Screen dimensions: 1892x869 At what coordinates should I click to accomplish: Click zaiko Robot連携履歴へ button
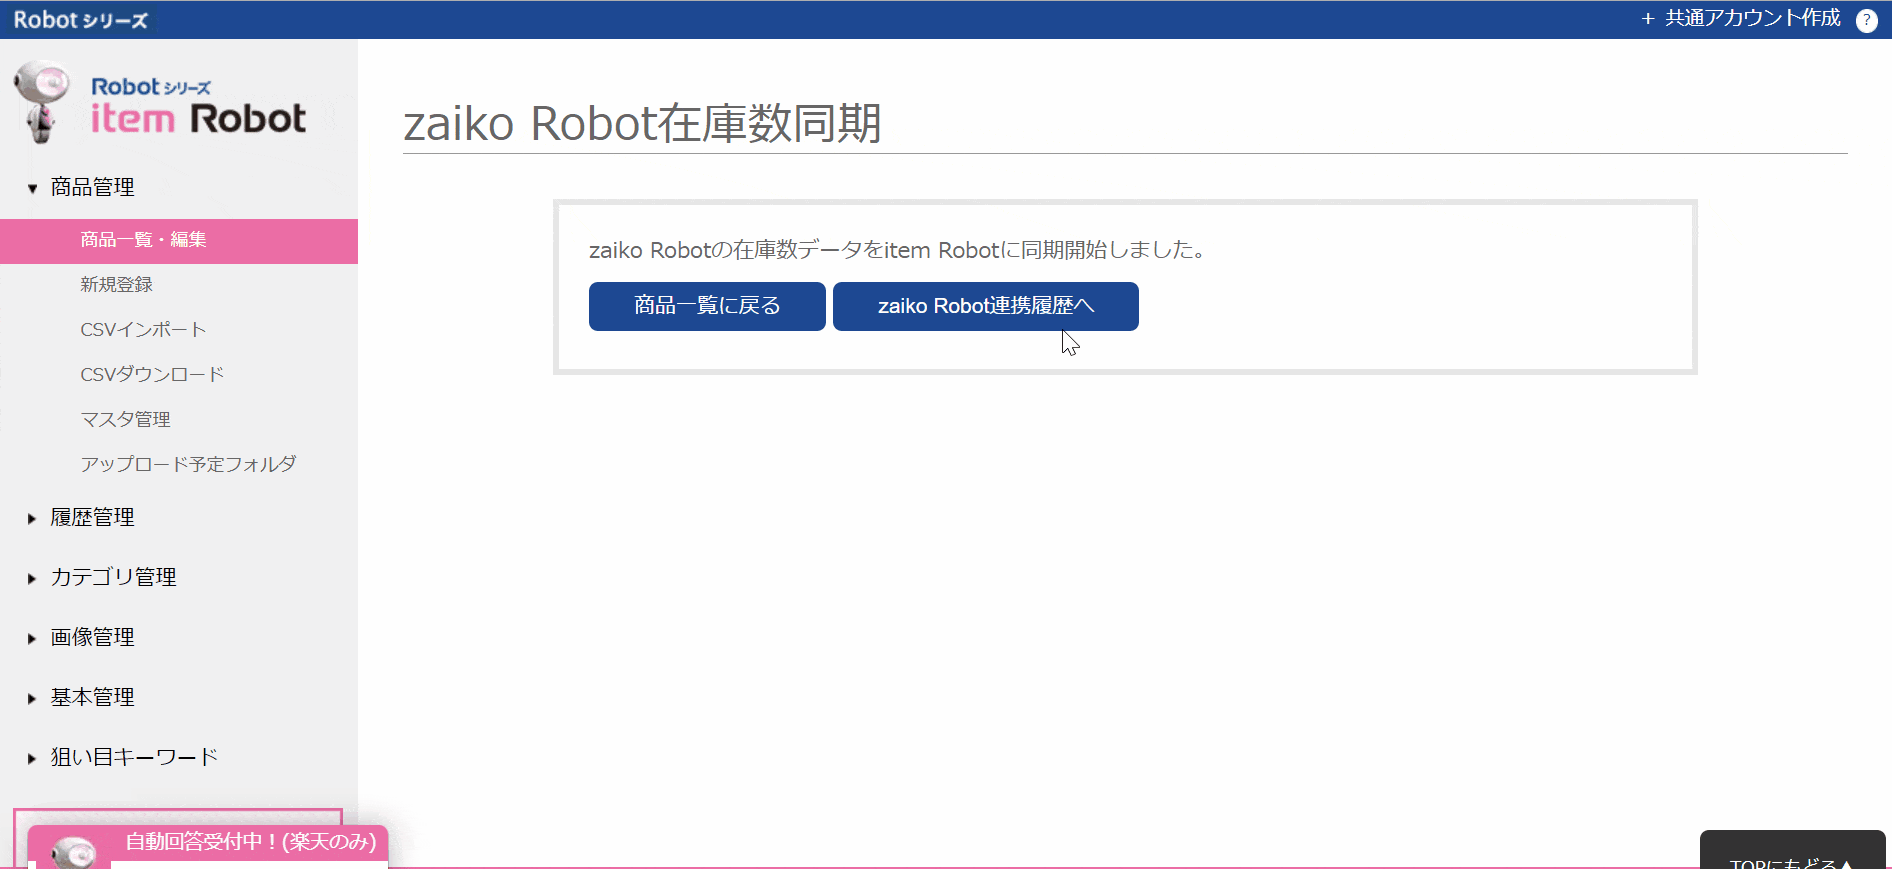[986, 306]
